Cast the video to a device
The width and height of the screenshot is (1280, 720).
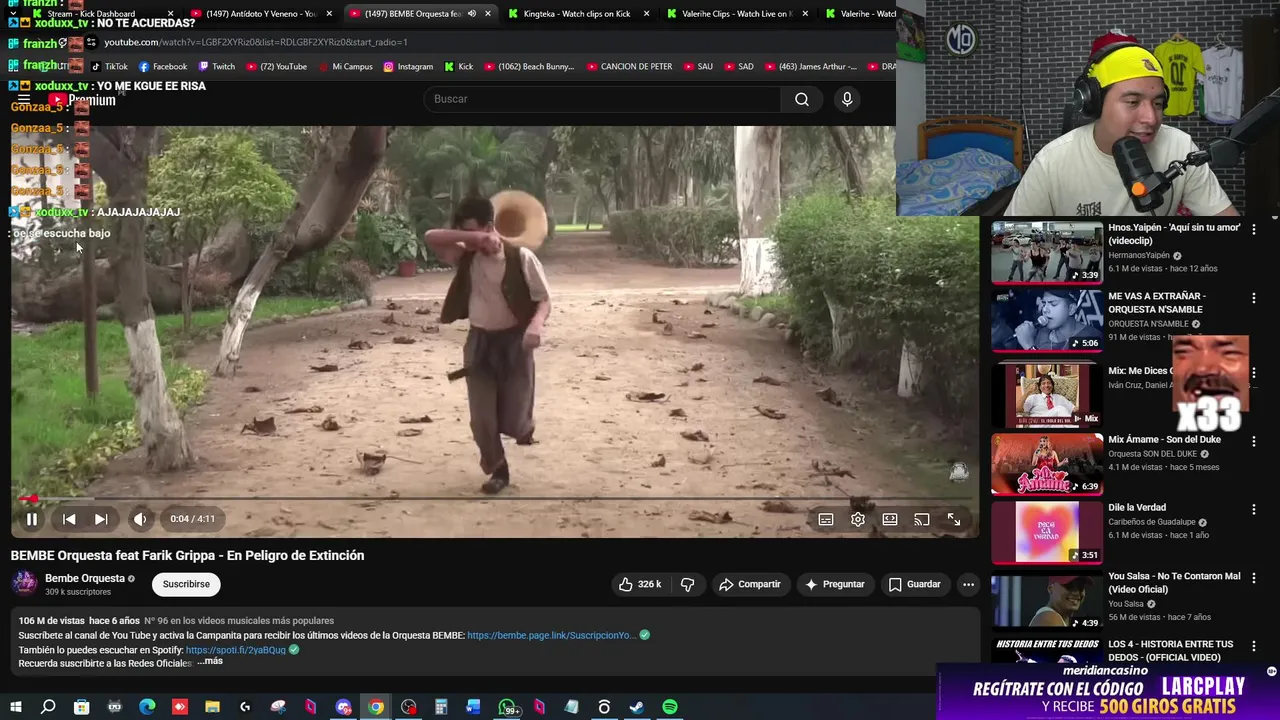[x=922, y=520]
